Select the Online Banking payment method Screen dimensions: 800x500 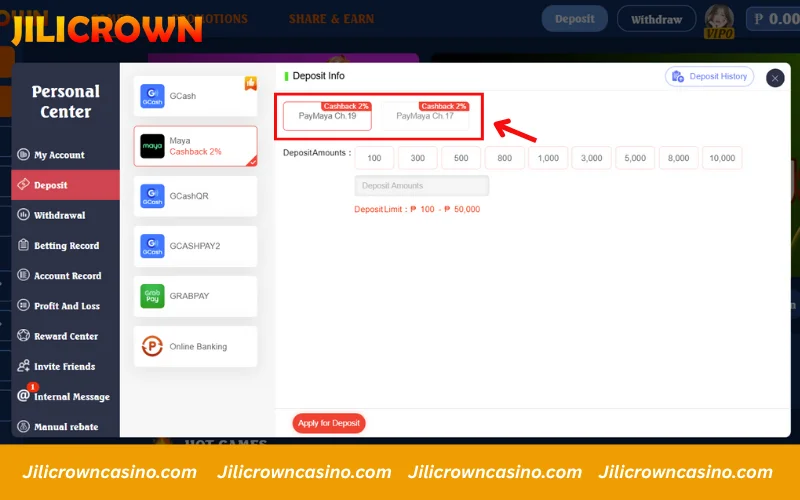[195, 346]
